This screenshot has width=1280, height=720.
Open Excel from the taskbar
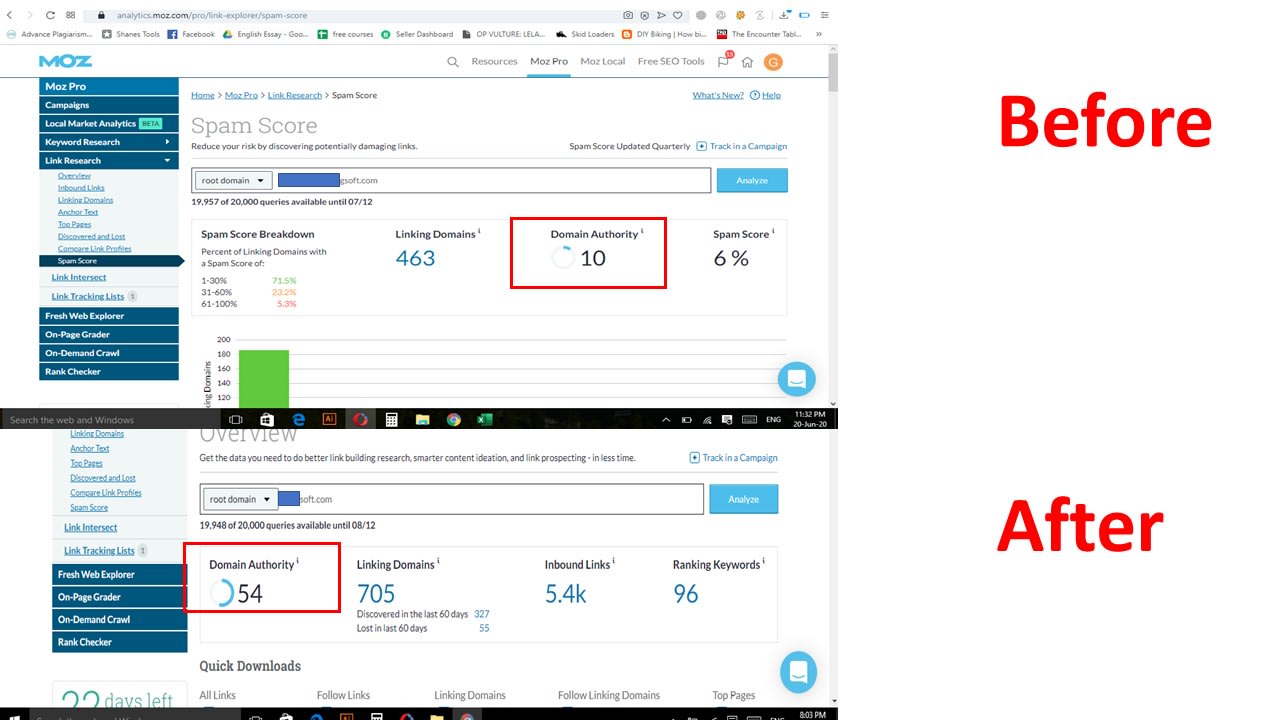coord(484,420)
